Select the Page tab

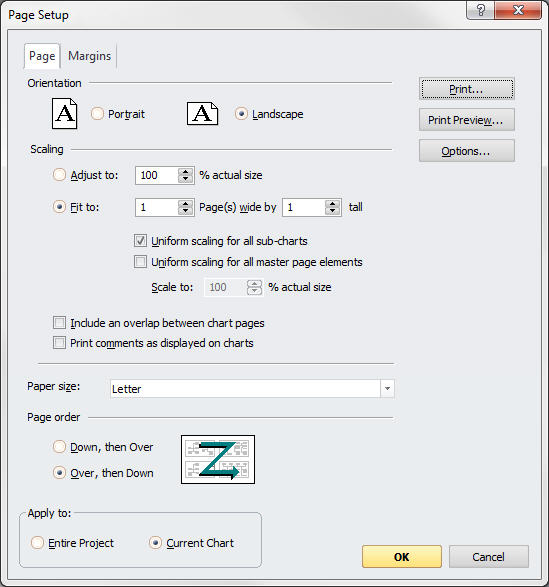42,56
